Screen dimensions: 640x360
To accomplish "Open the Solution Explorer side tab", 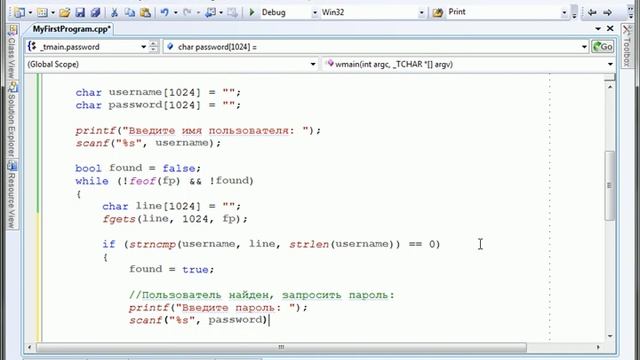I will pos(12,119).
